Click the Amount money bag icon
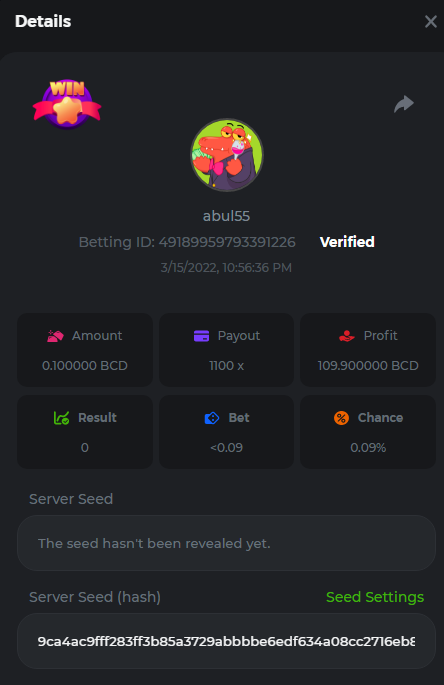444x685 pixels. point(56,336)
